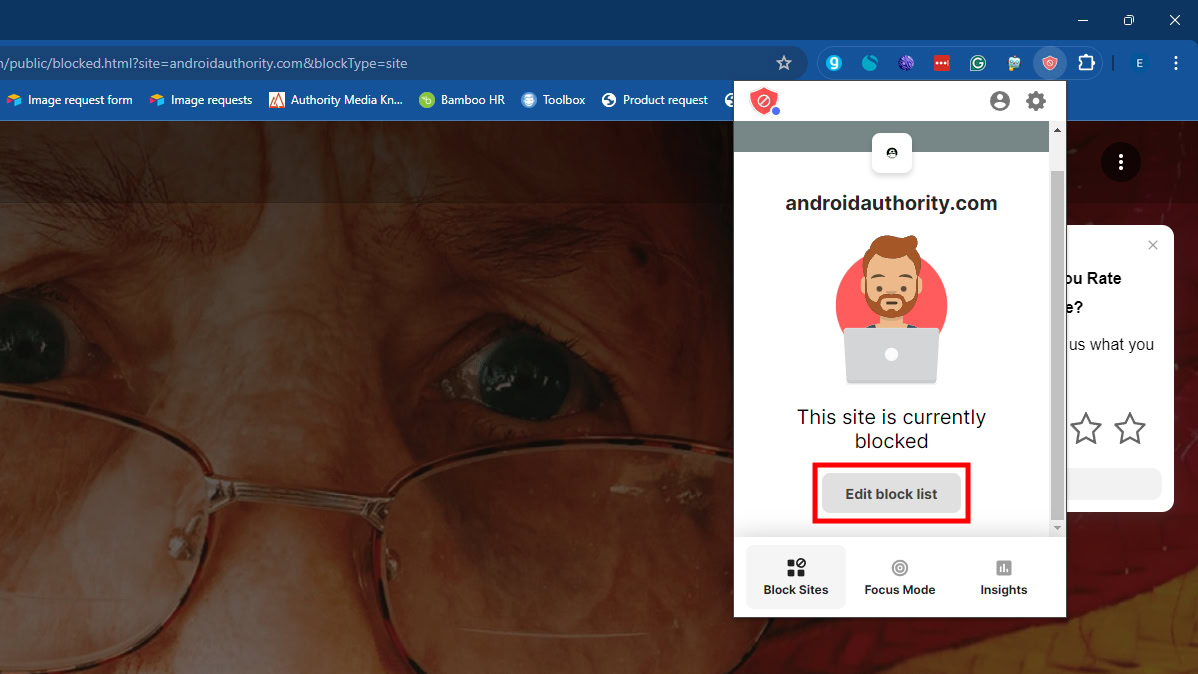Open the Product request bookmark
Viewport: 1198px width, 674px height.
click(655, 100)
